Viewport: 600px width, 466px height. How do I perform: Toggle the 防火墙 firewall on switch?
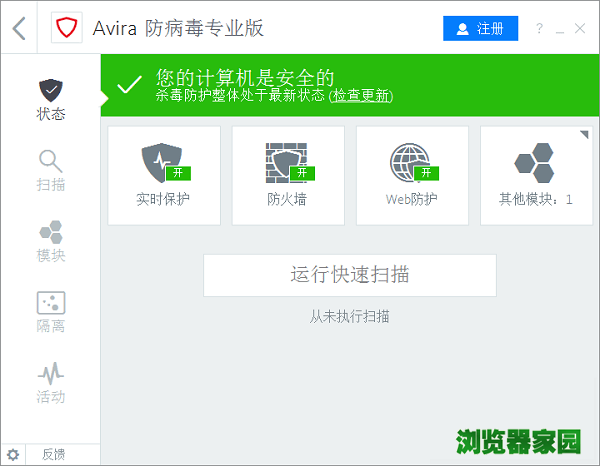303,172
